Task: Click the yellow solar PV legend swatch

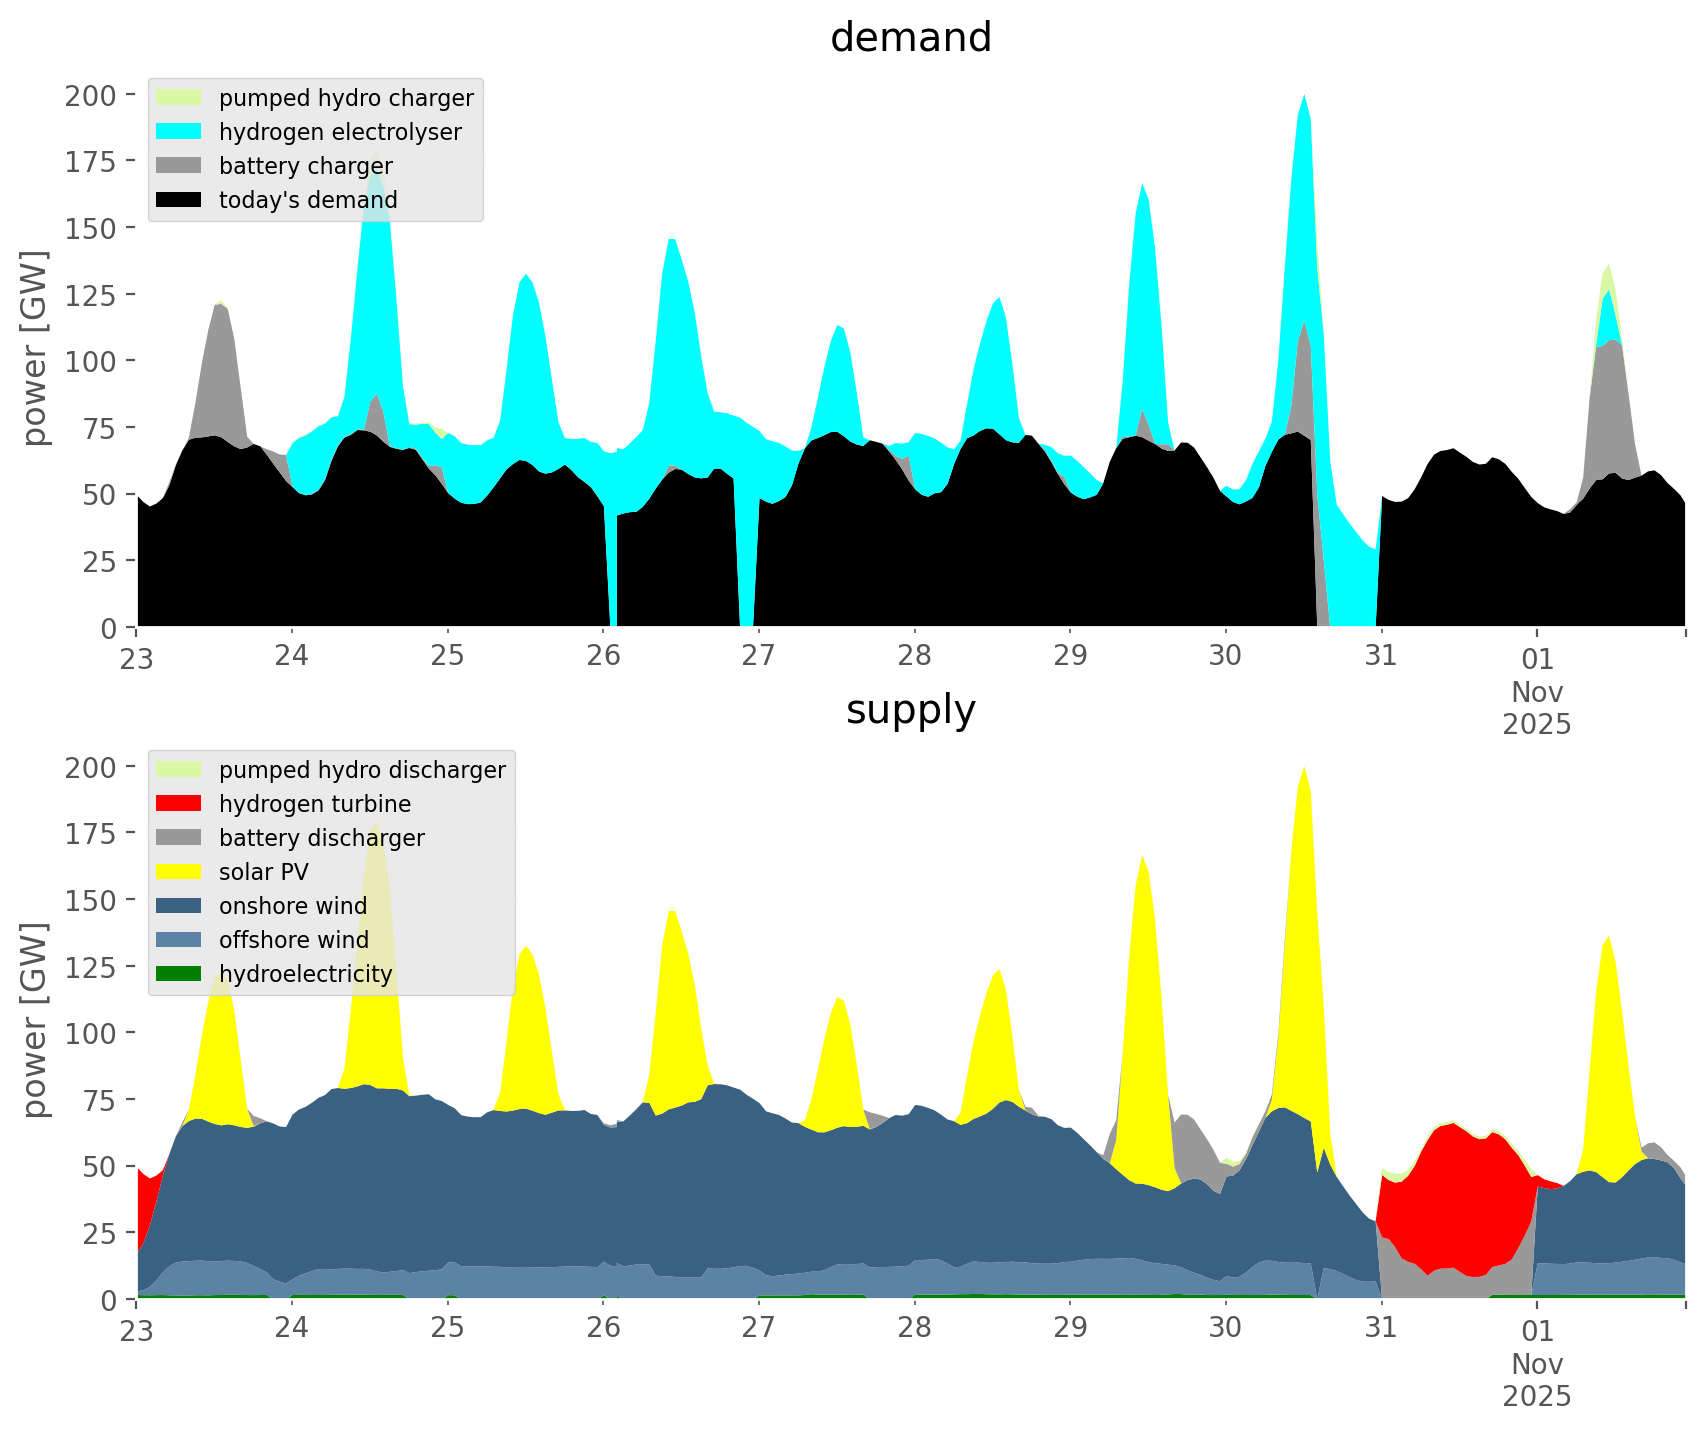Action: [x=178, y=872]
